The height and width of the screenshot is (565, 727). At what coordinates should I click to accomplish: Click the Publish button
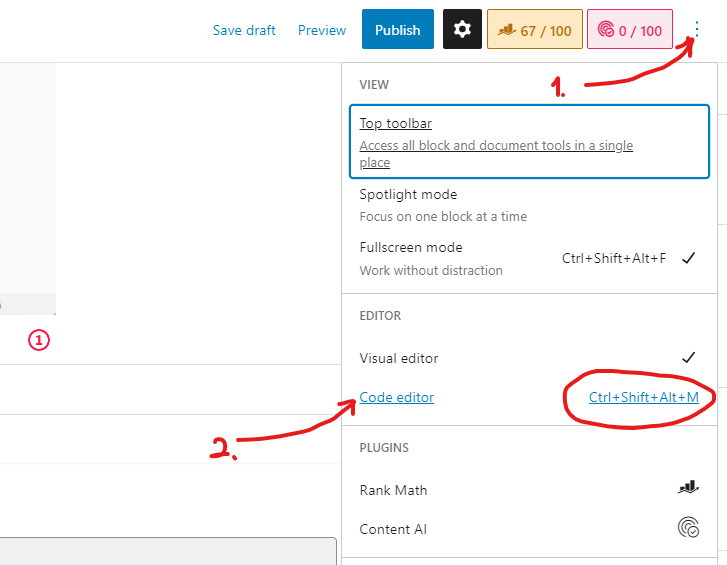[398, 29]
